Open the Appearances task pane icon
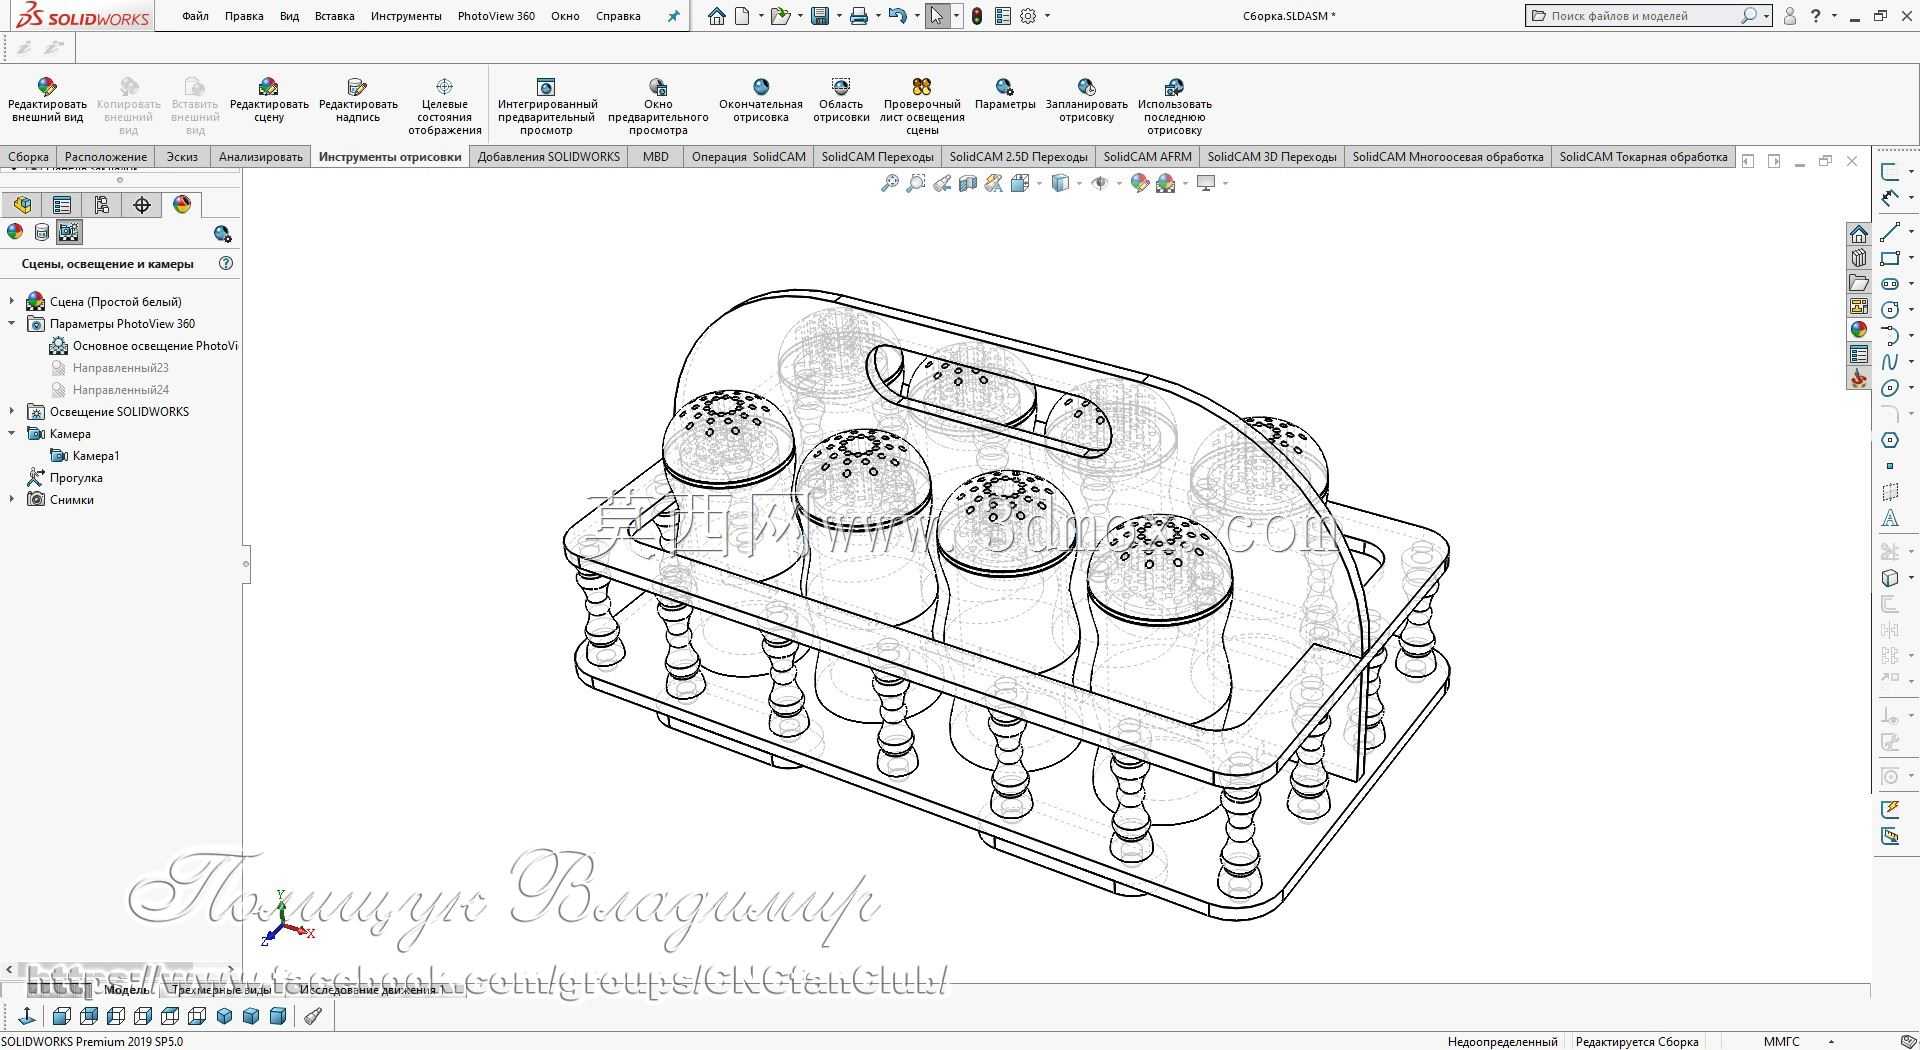The image size is (1920, 1050). coord(1859,329)
